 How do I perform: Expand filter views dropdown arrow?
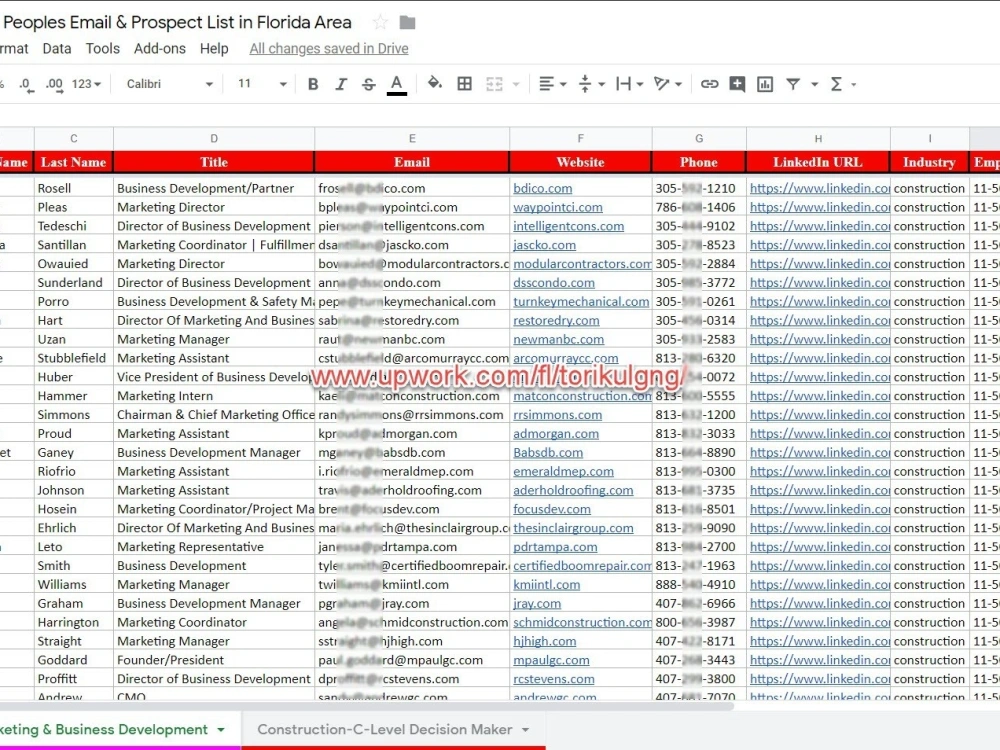tap(814, 84)
